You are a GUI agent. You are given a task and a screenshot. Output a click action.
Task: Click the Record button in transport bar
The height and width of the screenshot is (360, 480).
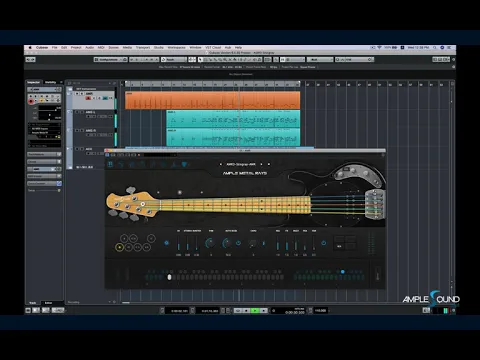[x=263, y=310]
